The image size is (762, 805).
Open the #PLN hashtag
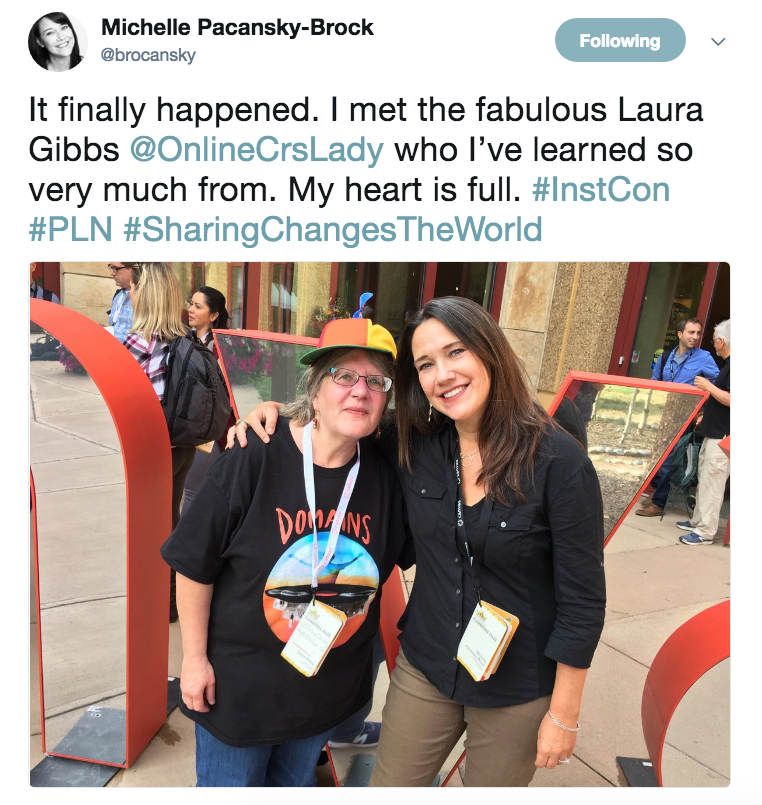[x=70, y=229]
